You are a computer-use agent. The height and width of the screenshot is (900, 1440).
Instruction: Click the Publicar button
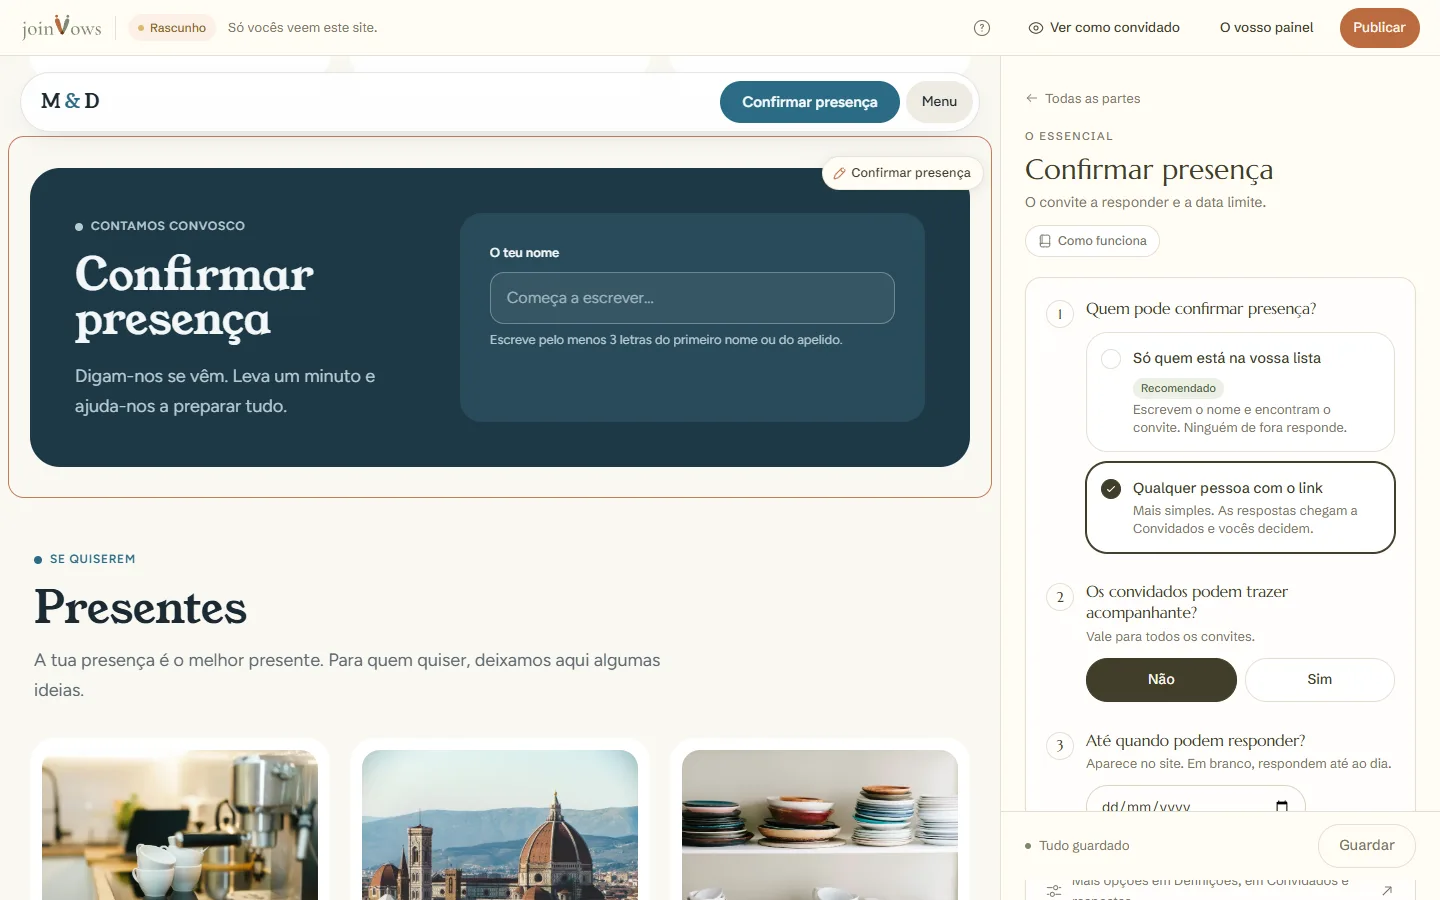pos(1379,28)
